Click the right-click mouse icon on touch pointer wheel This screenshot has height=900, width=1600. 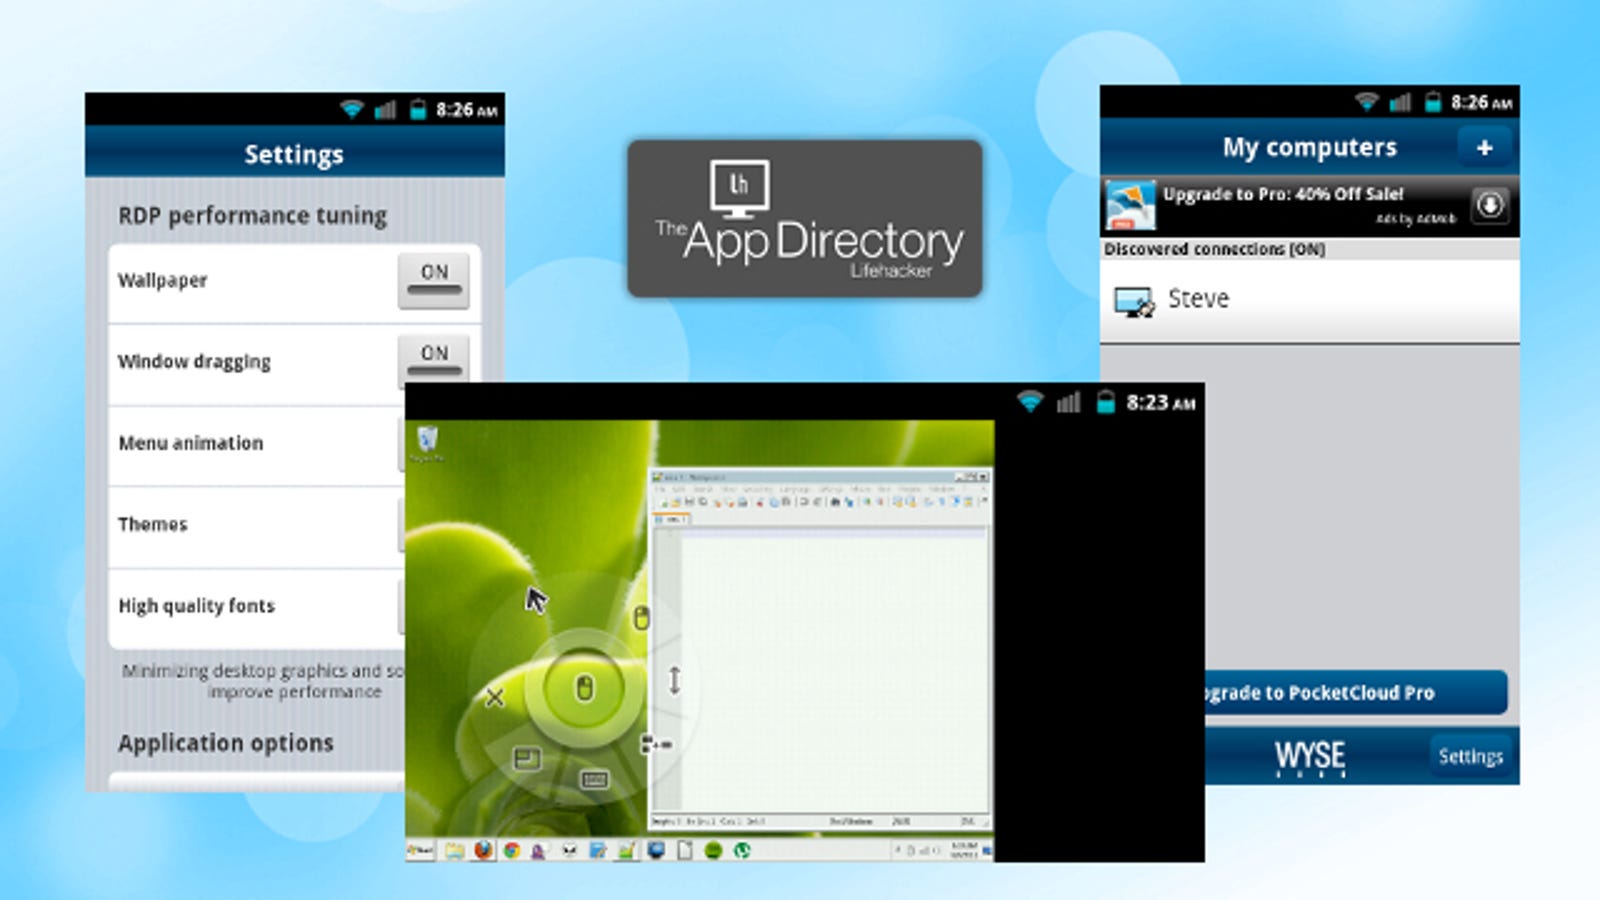(642, 618)
